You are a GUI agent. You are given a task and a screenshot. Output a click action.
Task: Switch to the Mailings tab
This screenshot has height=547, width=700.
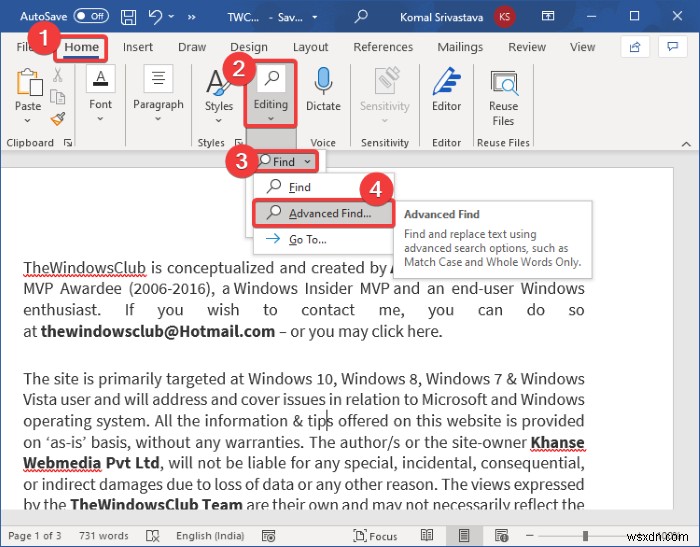[460, 47]
